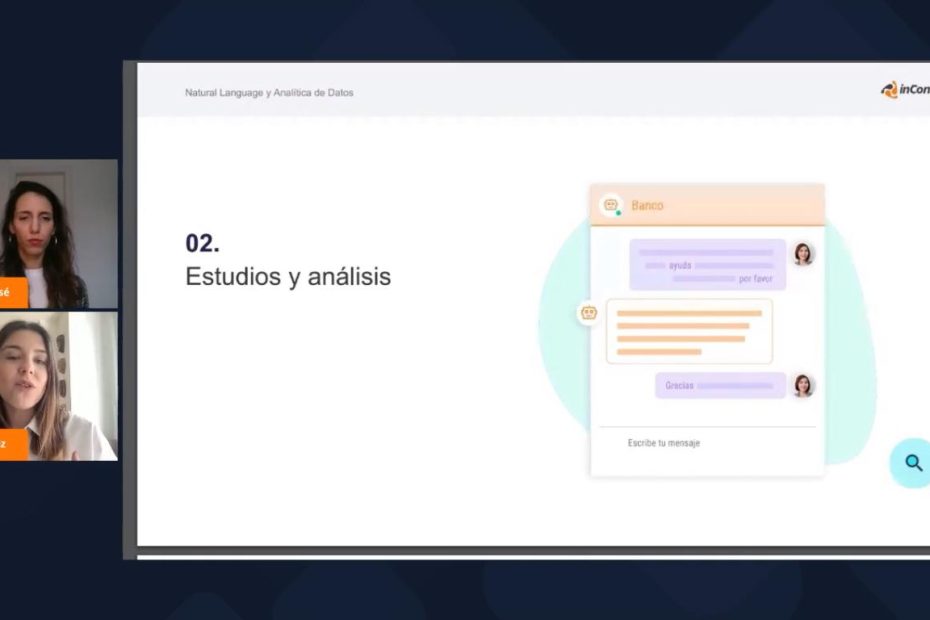This screenshot has height=620, width=930.
Task: Click the 'Banco' chat title
Action: click(x=647, y=205)
